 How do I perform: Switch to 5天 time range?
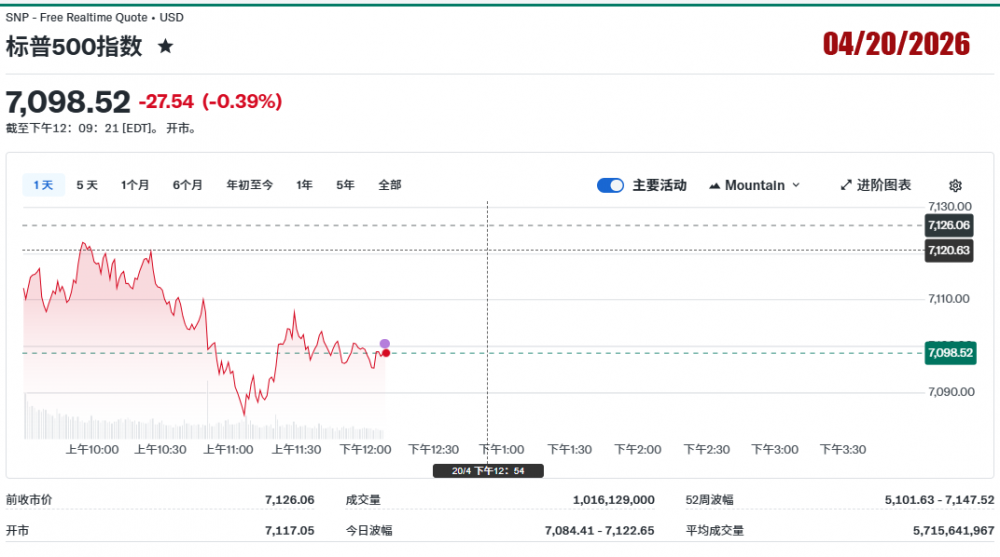coord(87,185)
